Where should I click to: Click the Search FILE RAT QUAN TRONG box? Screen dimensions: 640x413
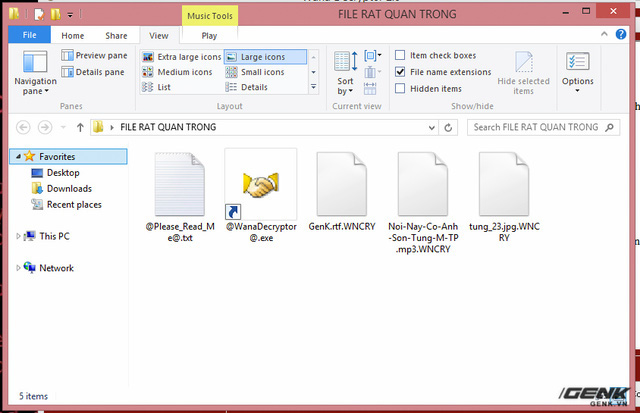coord(543,127)
